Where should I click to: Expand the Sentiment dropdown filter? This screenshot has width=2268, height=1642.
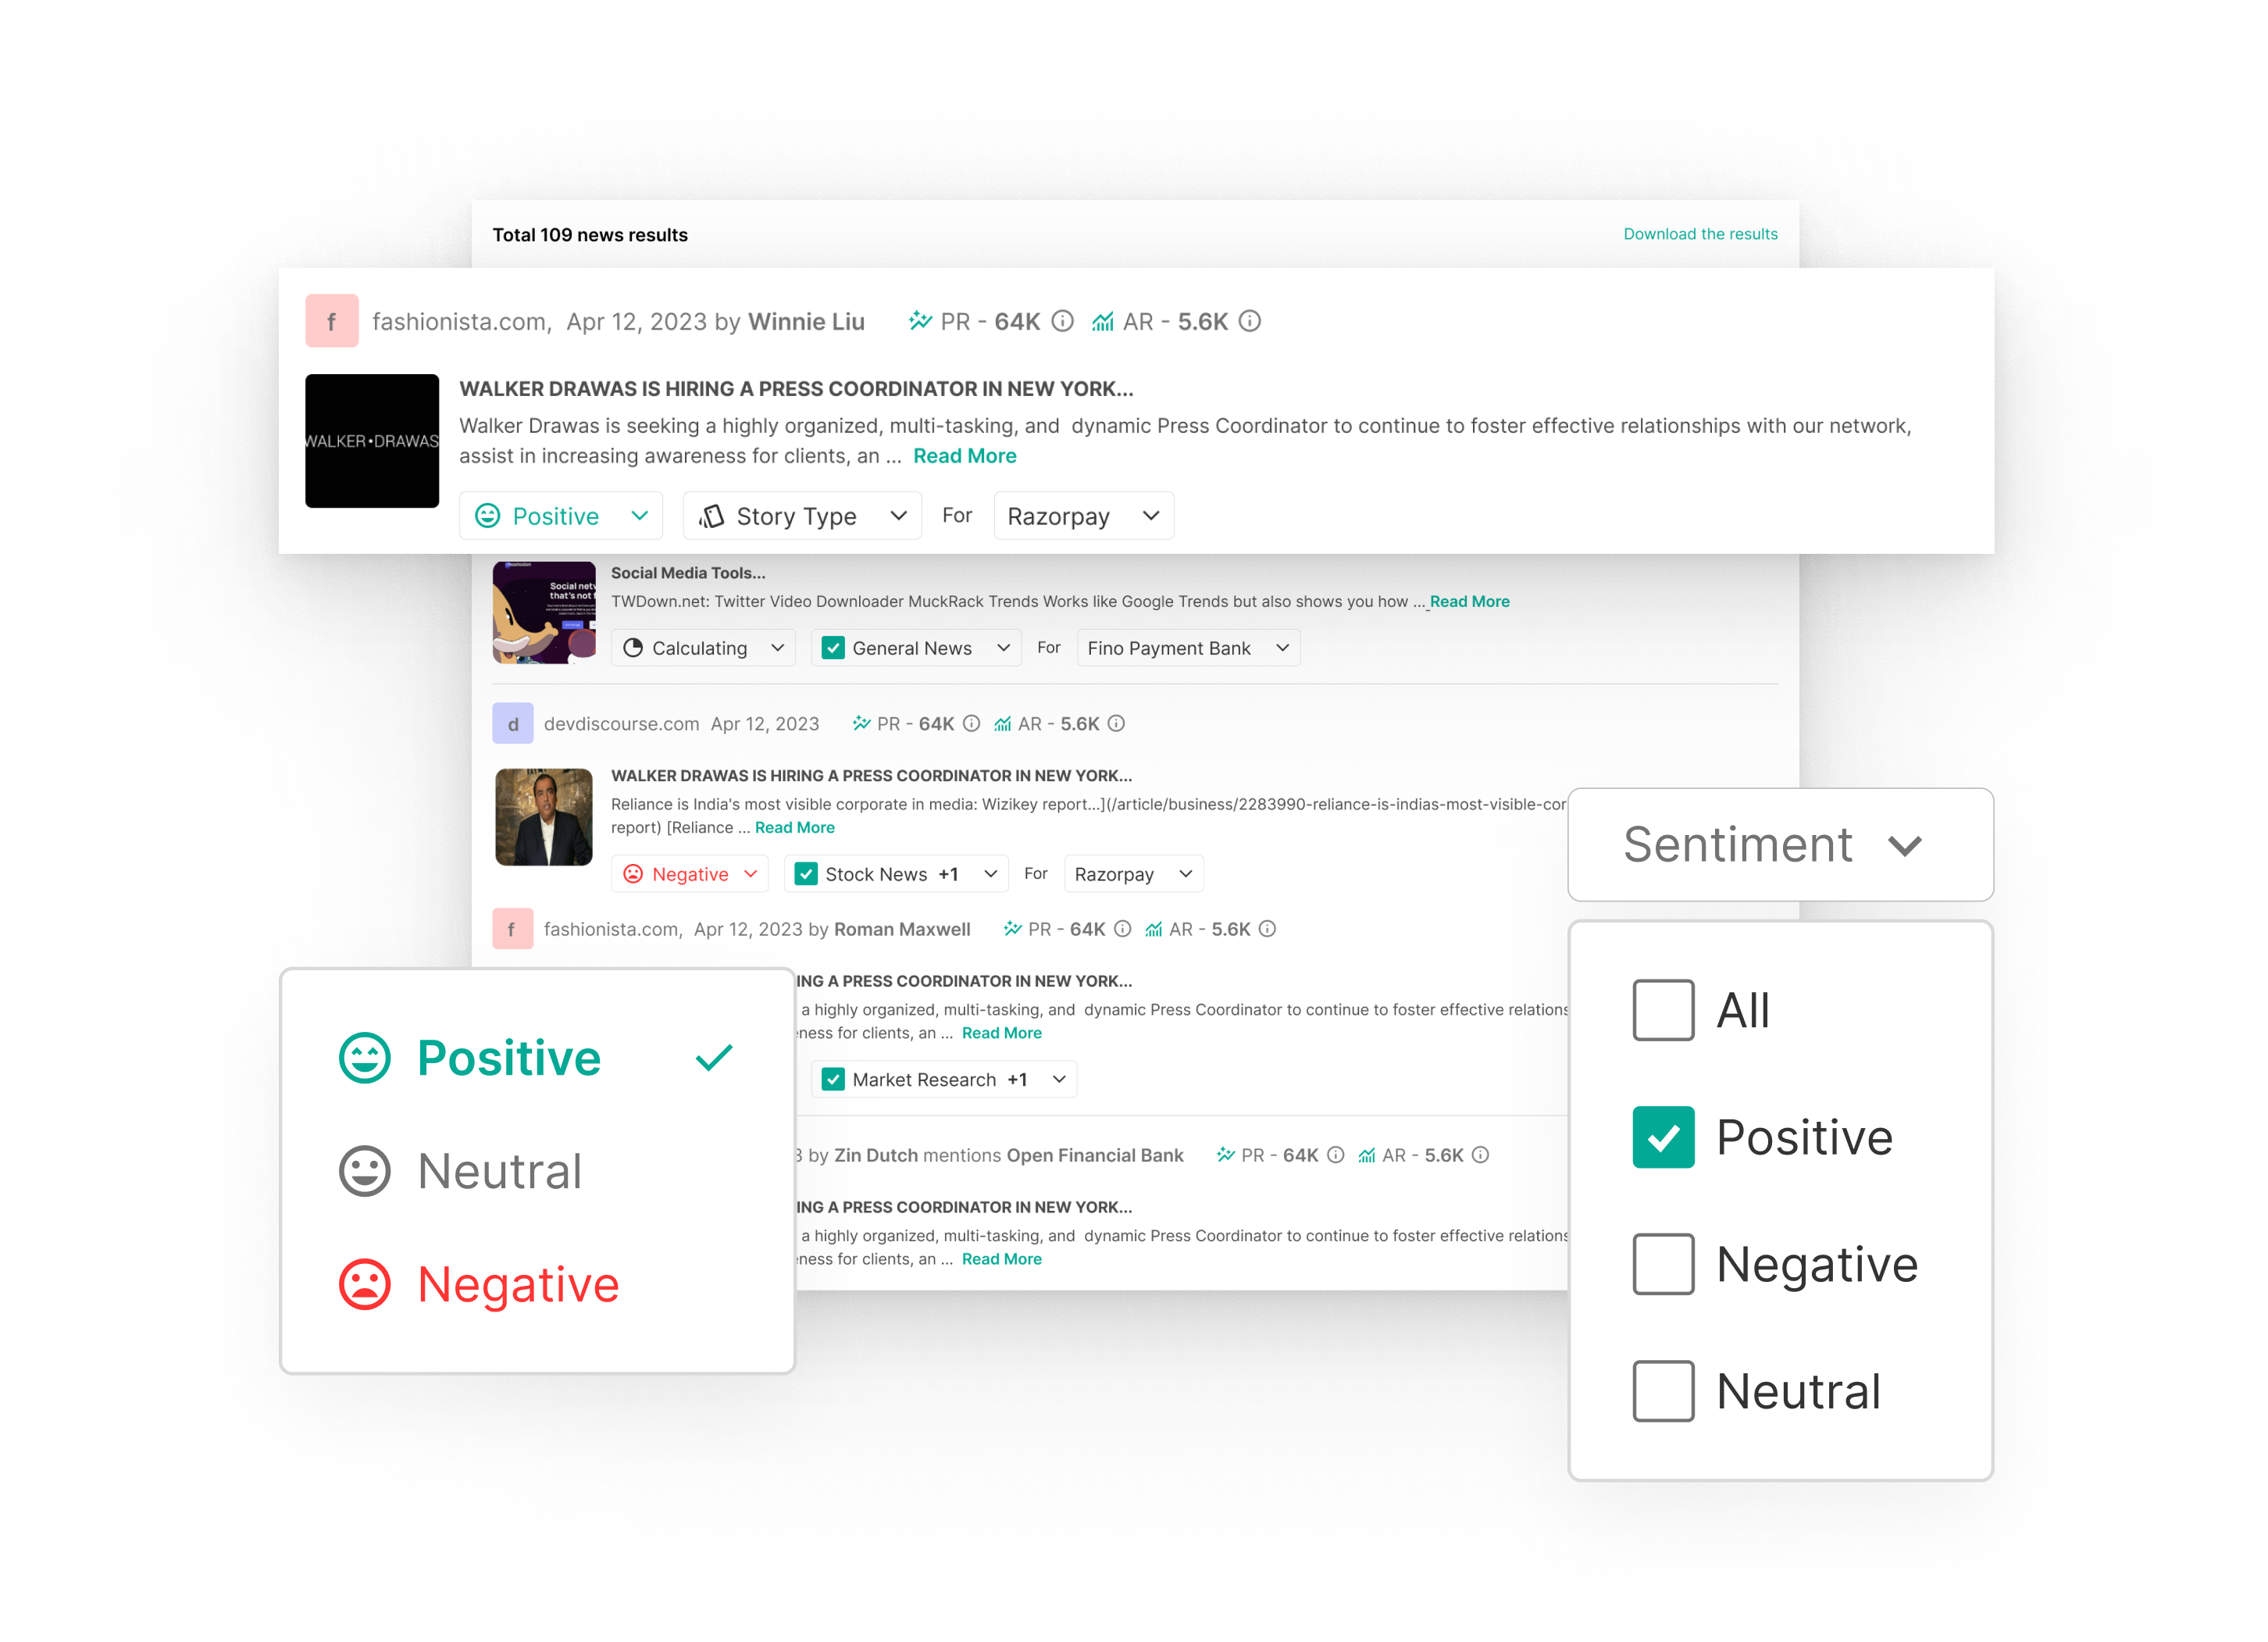pyautogui.click(x=1766, y=848)
